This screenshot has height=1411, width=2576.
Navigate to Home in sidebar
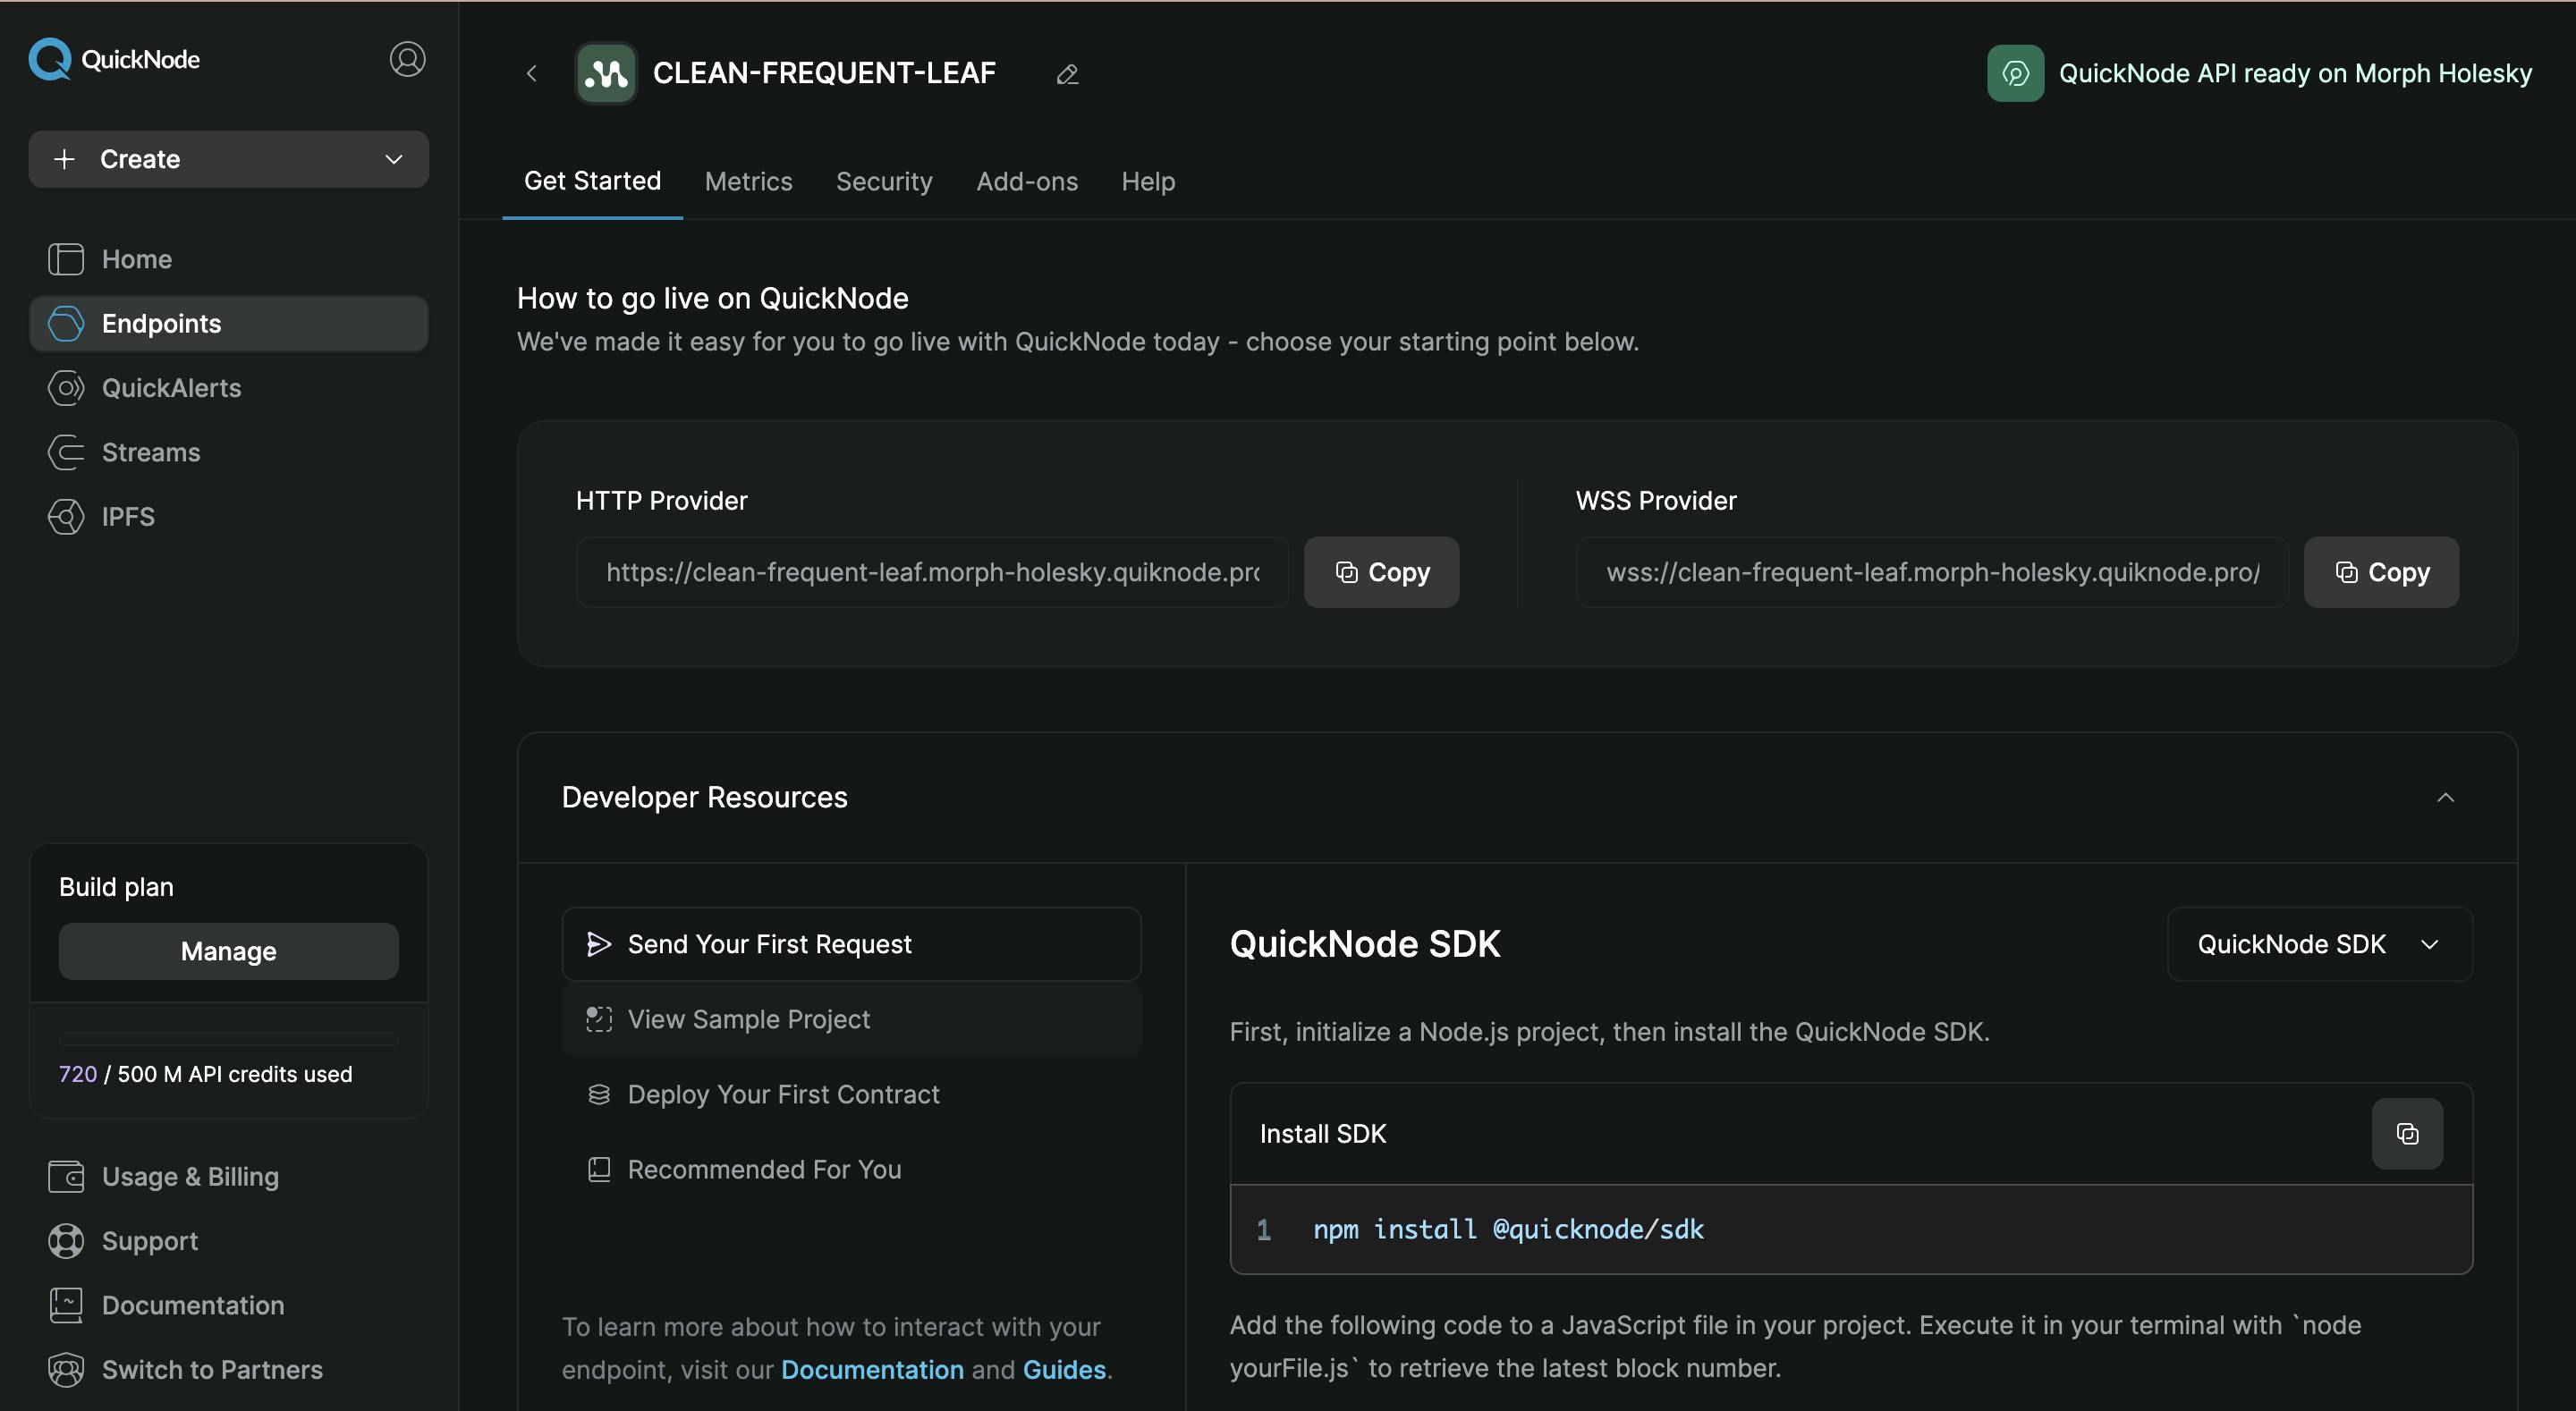(228, 259)
